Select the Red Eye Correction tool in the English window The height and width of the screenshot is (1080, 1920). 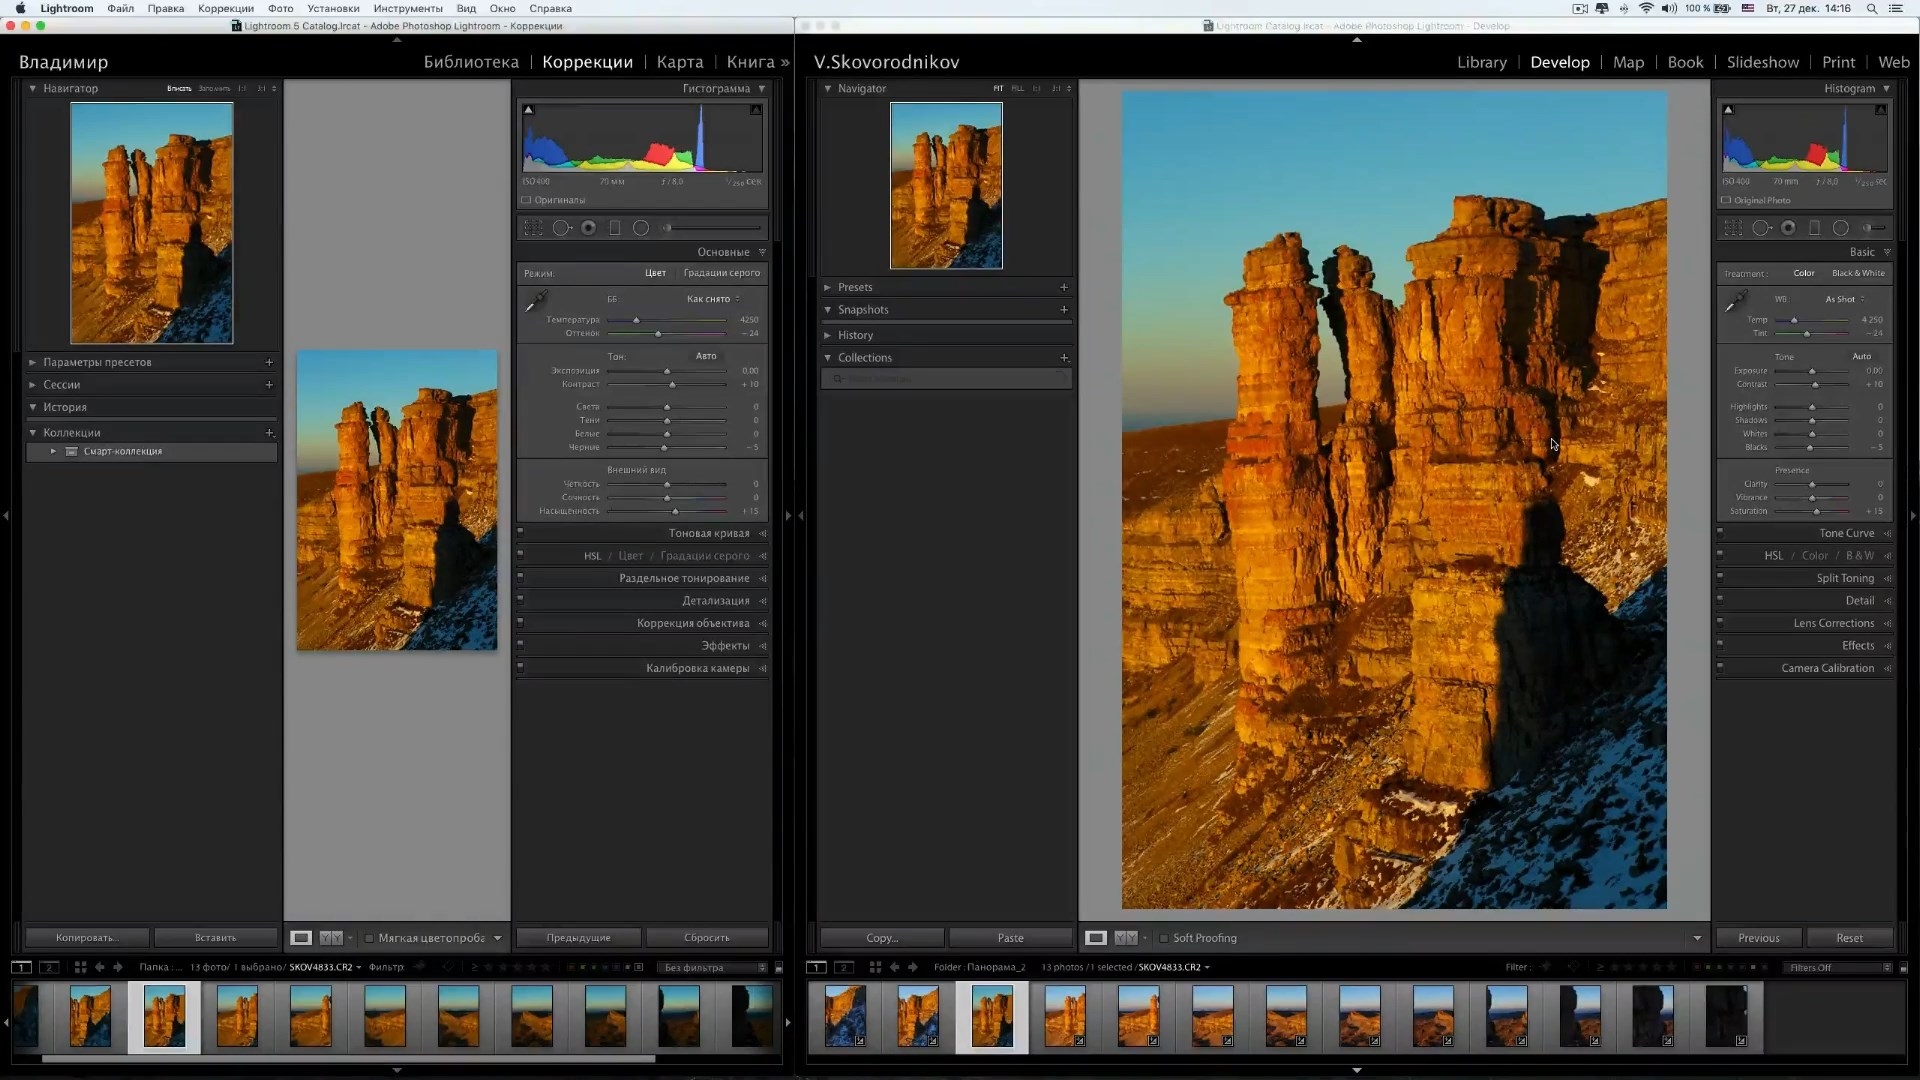[1788, 228]
